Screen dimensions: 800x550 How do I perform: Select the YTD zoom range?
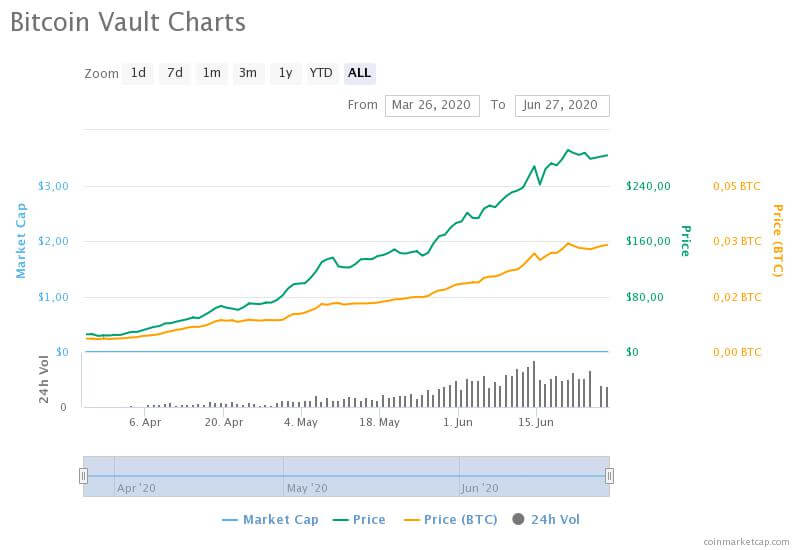tap(321, 73)
